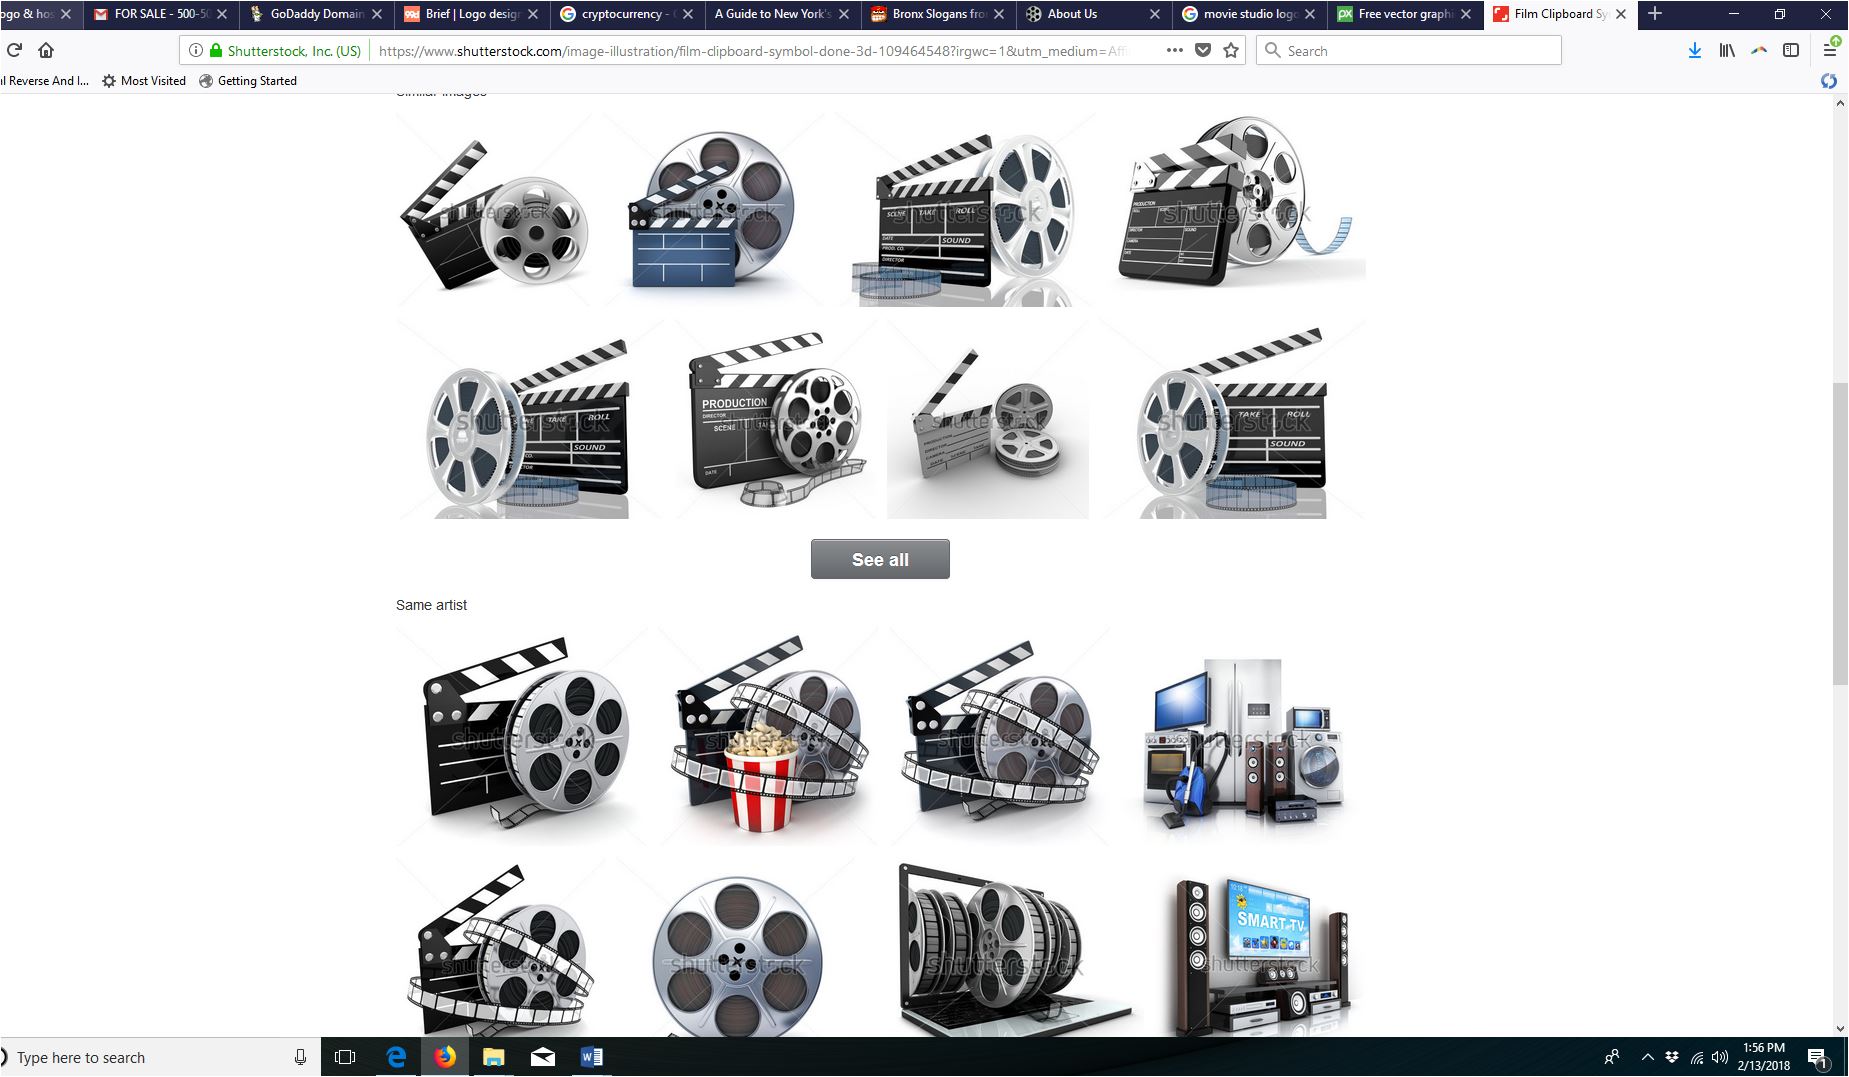Viewport: 1849px width, 1077px height.
Task: Reload the current page
Action: coord(14,51)
